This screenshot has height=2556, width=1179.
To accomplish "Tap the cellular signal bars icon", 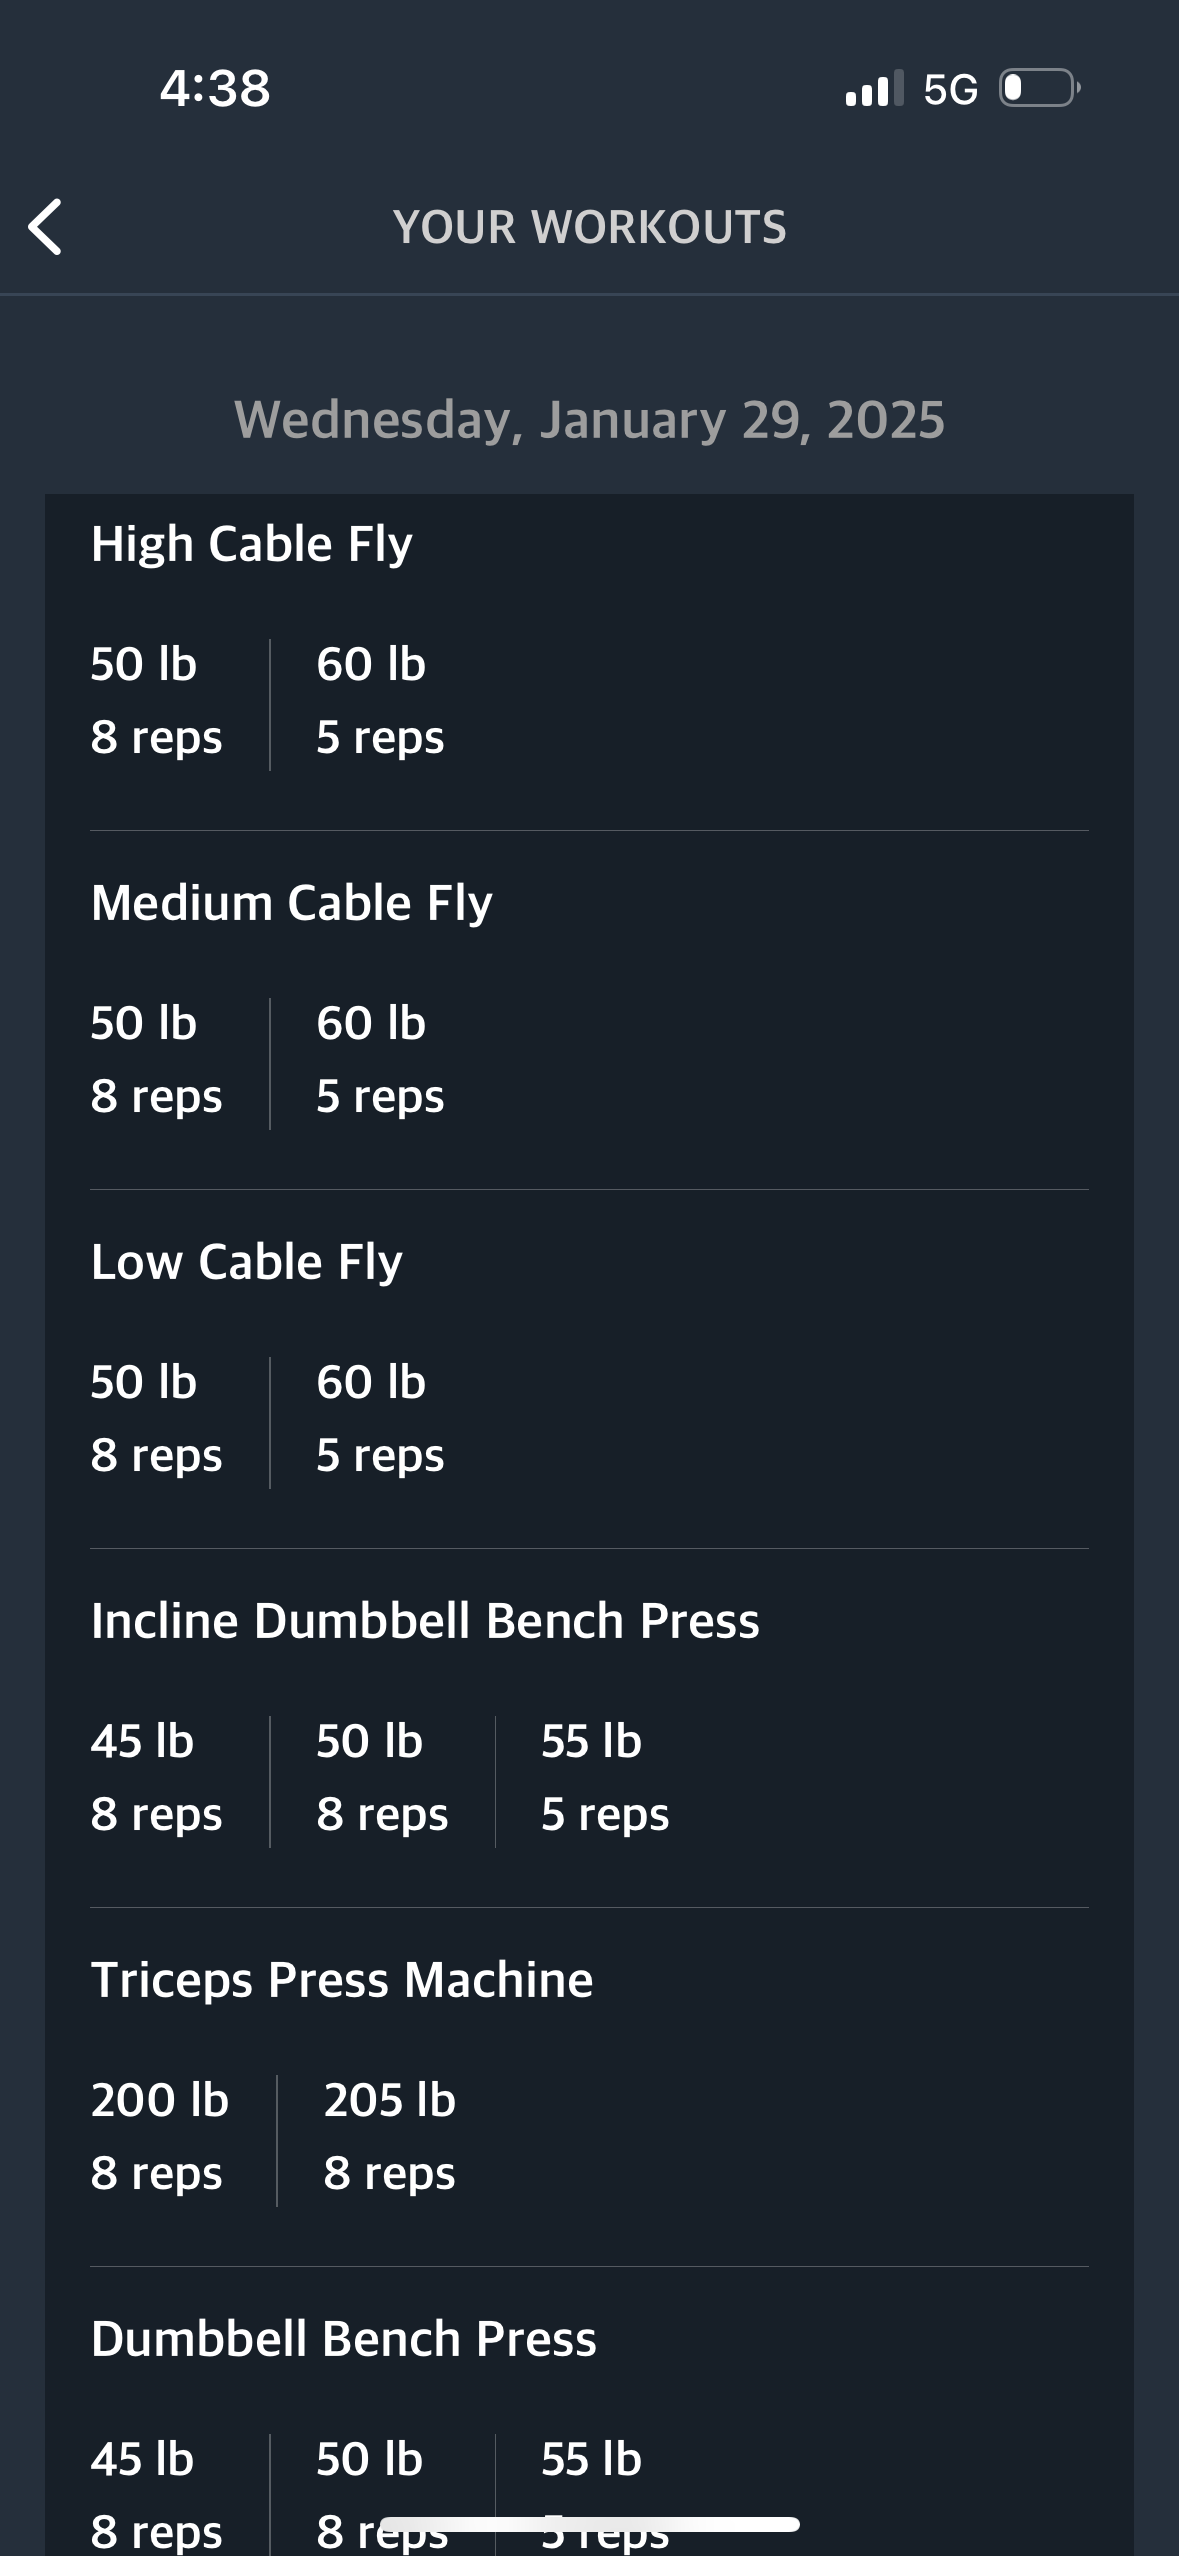I will pos(874,88).
